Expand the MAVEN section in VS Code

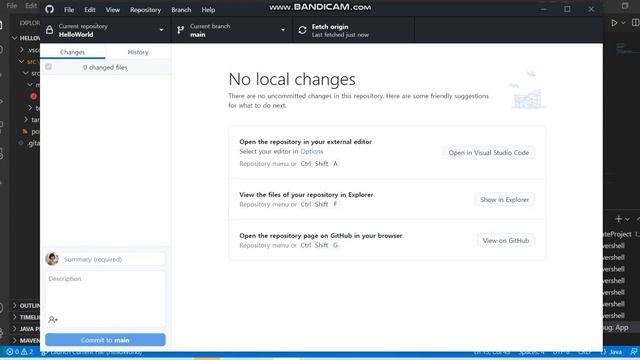click(15, 340)
